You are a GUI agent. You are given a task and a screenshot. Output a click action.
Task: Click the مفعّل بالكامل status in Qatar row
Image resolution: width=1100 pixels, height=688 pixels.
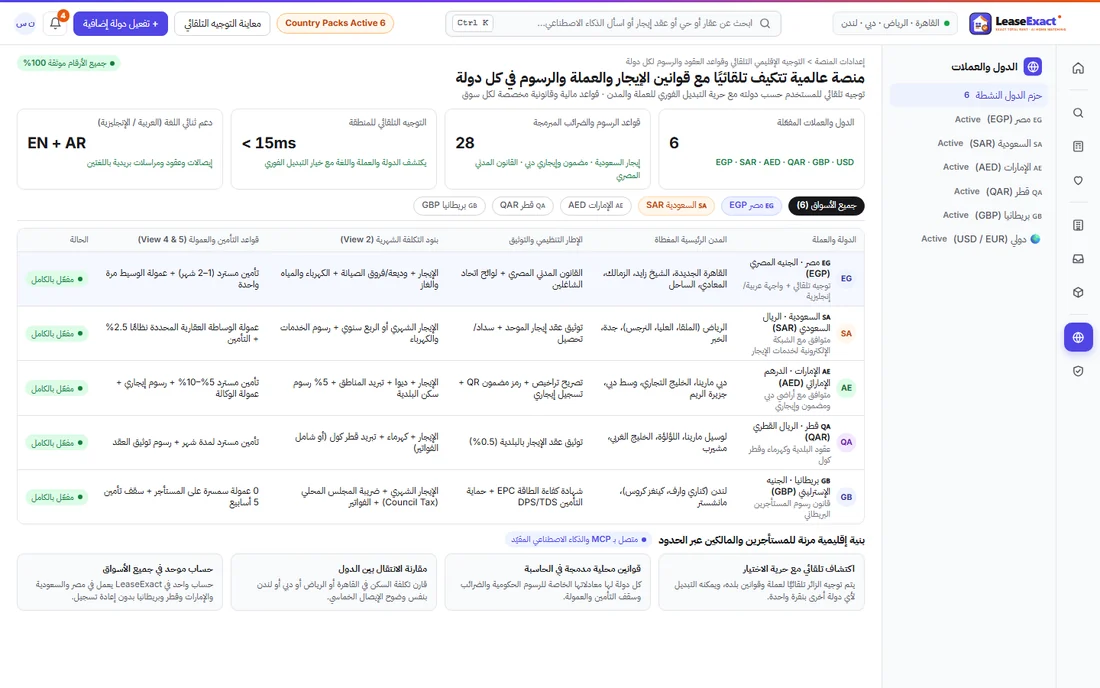[56, 443]
